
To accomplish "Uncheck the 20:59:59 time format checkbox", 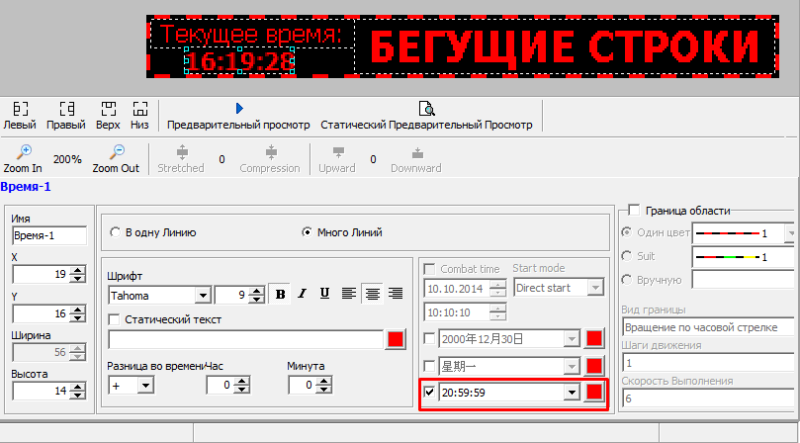I will (x=430, y=392).
